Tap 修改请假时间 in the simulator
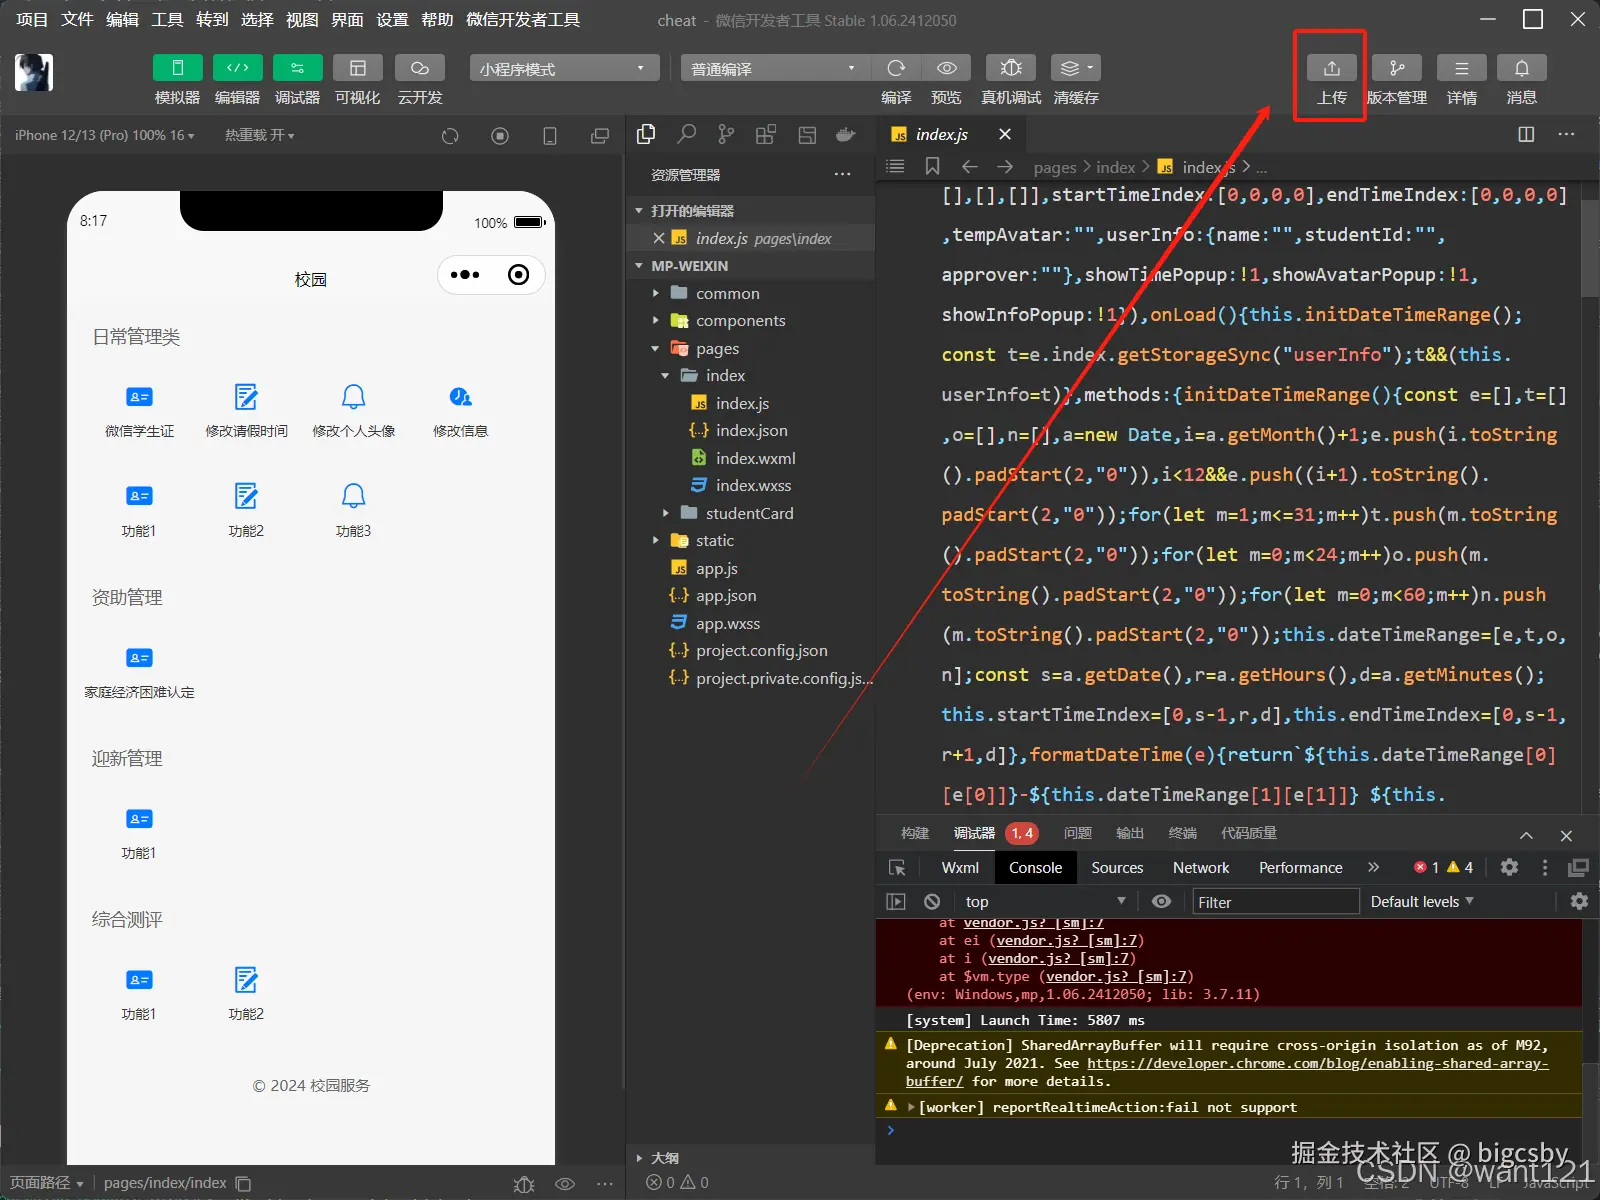 246,411
